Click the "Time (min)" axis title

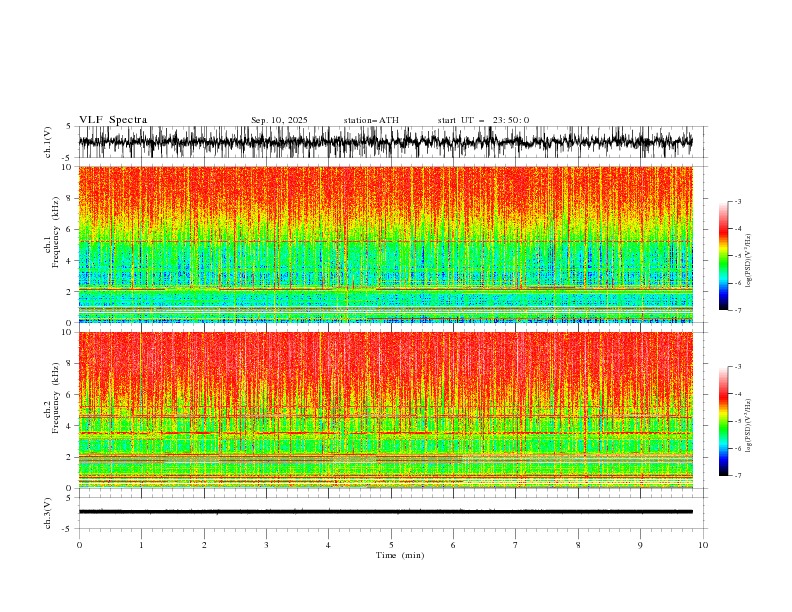[x=400, y=555]
